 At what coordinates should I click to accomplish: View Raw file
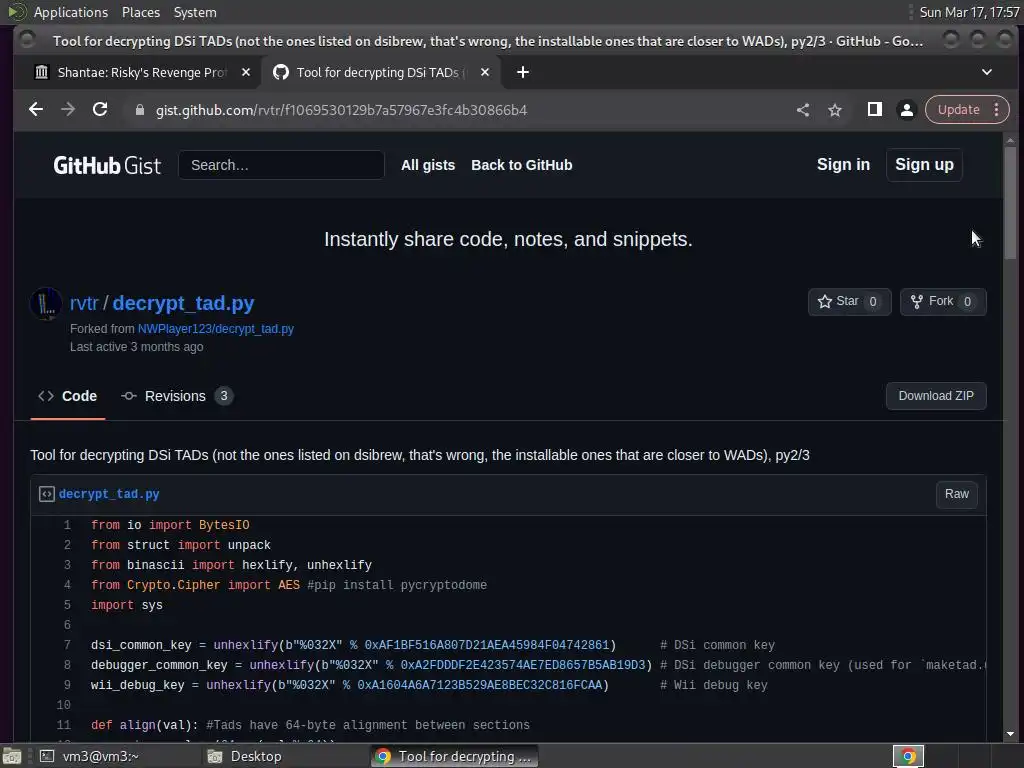(x=956, y=494)
